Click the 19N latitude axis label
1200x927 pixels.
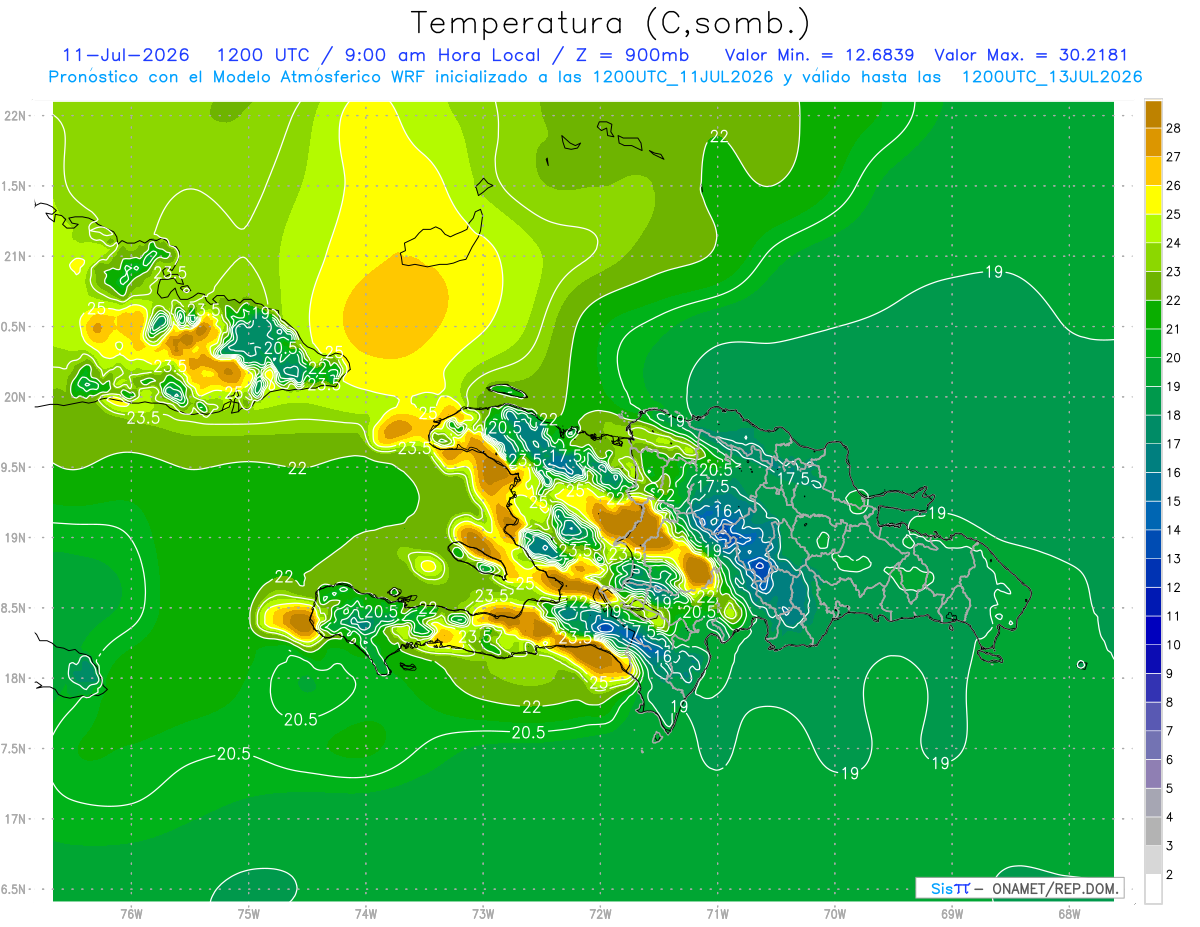pos(15,538)
